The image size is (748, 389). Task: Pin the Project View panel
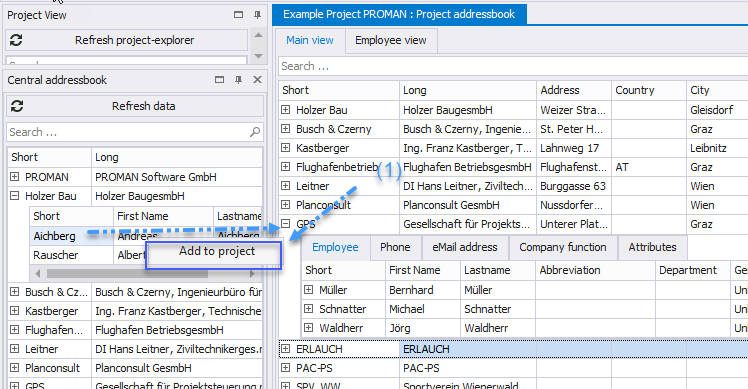[x=257, y=15]
